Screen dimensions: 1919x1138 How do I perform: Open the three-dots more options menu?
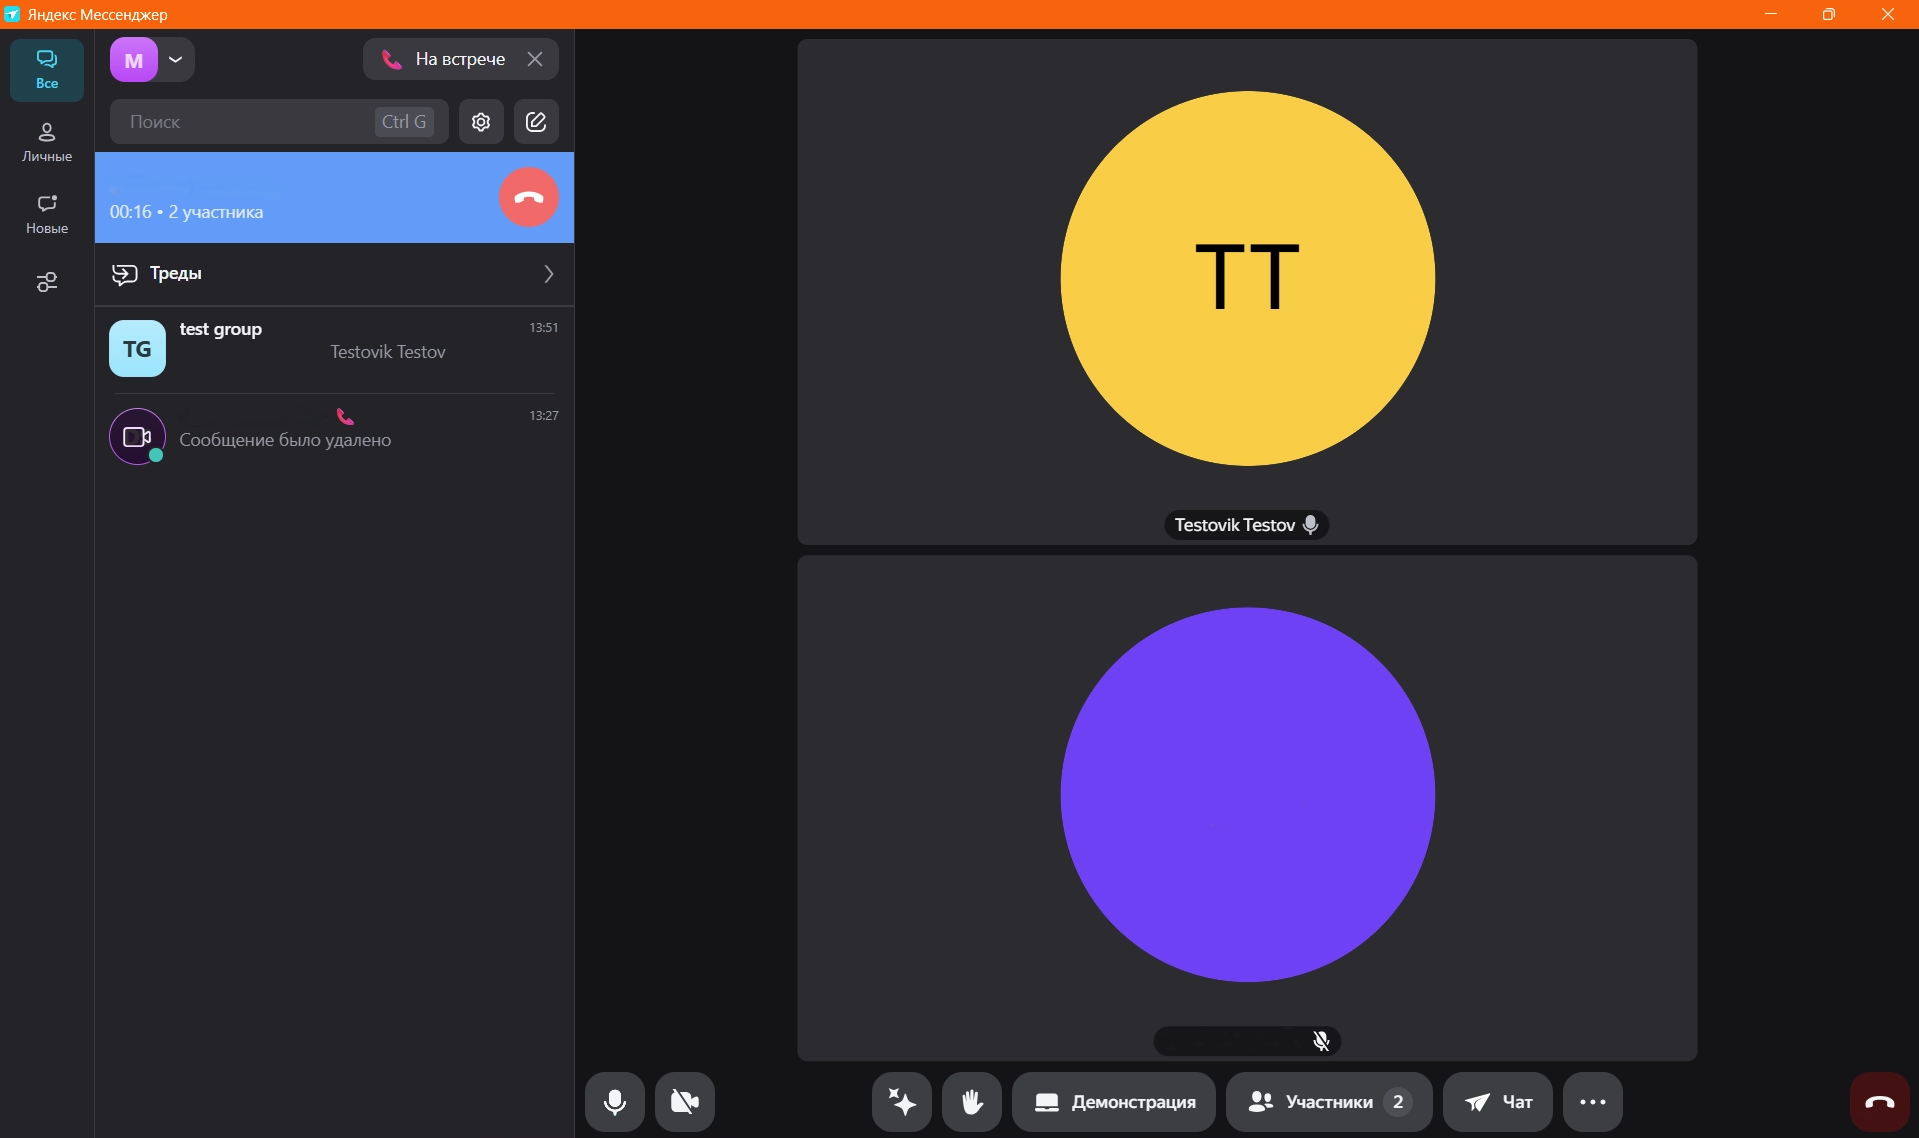[1592, 1102]
